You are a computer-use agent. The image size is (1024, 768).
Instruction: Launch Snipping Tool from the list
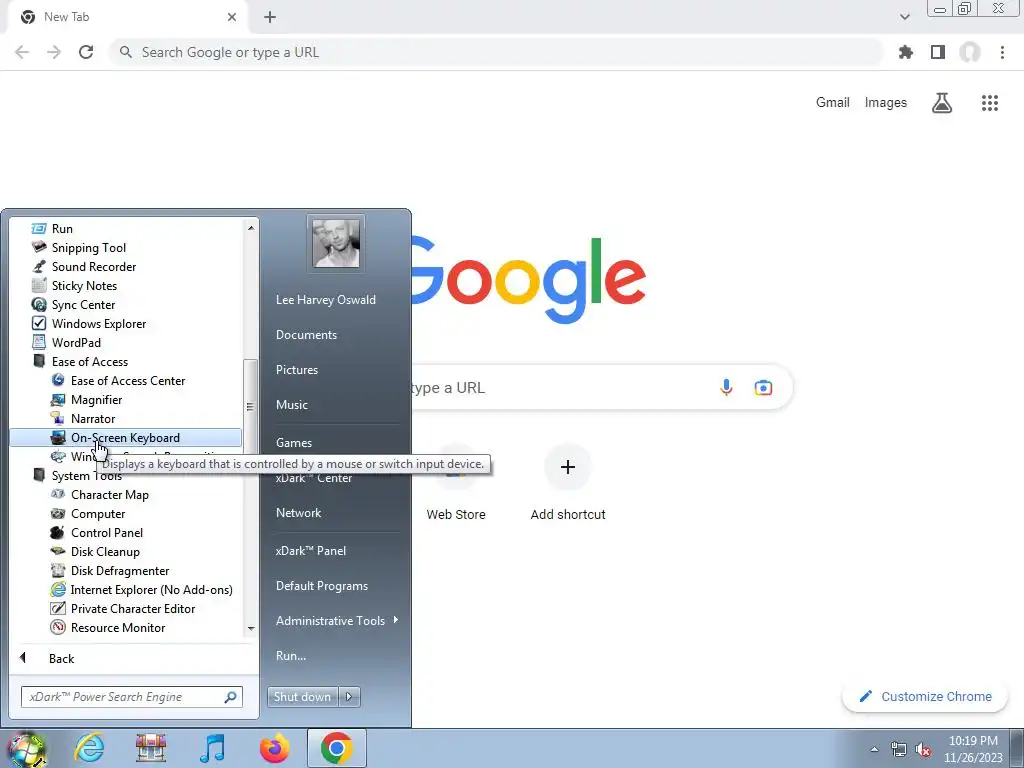88,248
